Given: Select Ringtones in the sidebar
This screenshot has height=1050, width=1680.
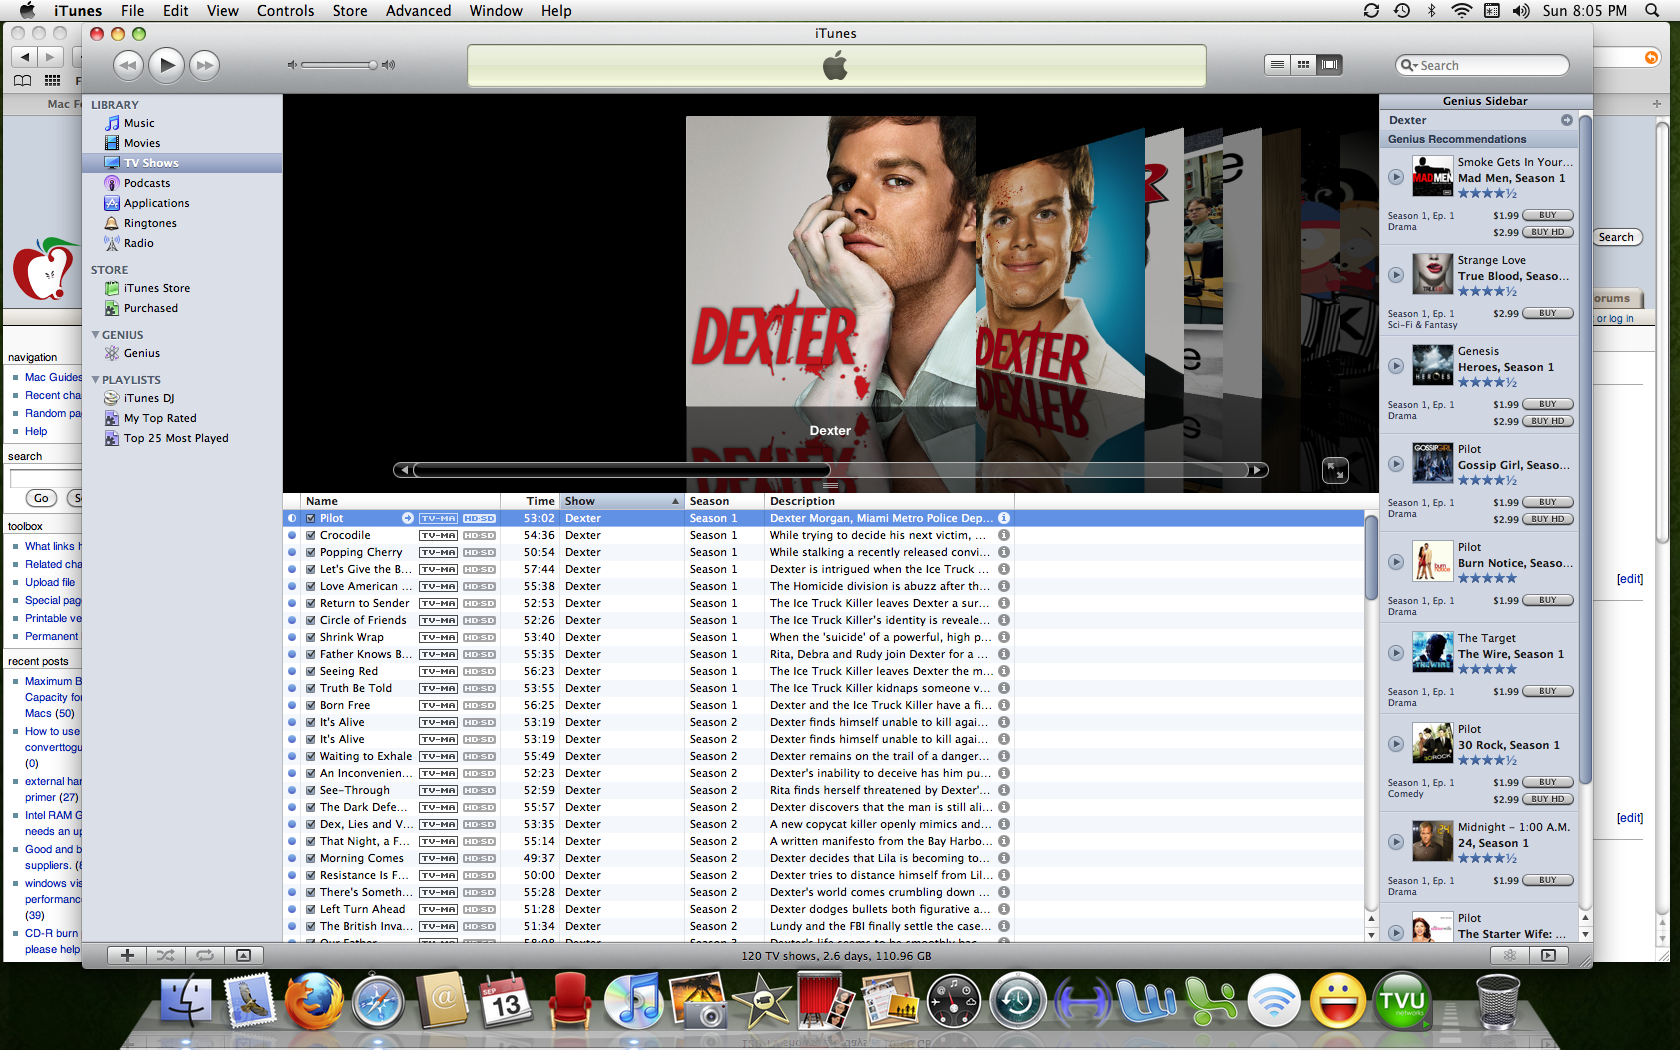Looking at the screenshot, I should point(150,223).
